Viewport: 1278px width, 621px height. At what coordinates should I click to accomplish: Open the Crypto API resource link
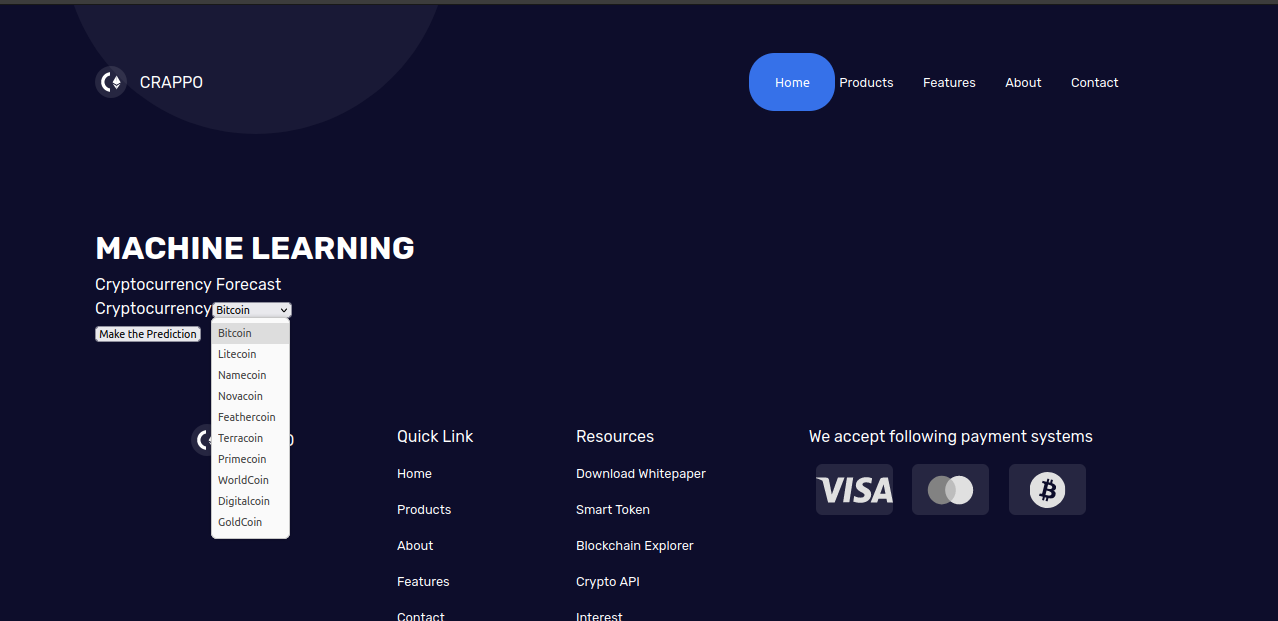[x=608, y=582]
